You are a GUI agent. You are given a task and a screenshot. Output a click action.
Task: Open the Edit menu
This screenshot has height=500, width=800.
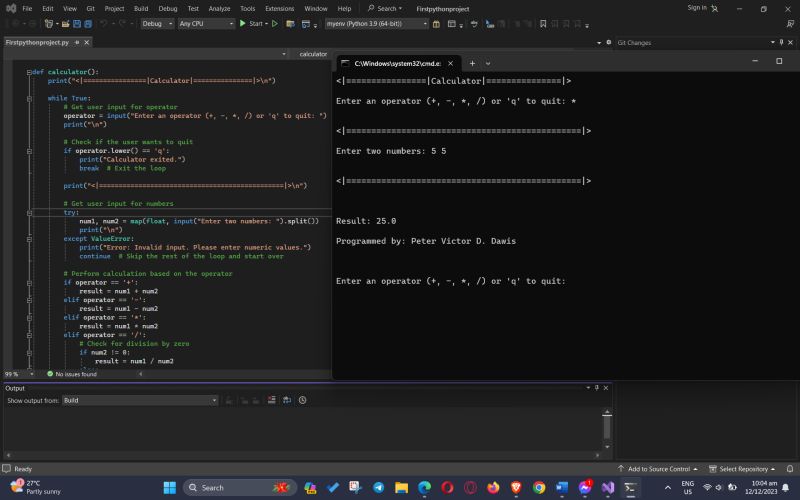(x=47, y=9)
